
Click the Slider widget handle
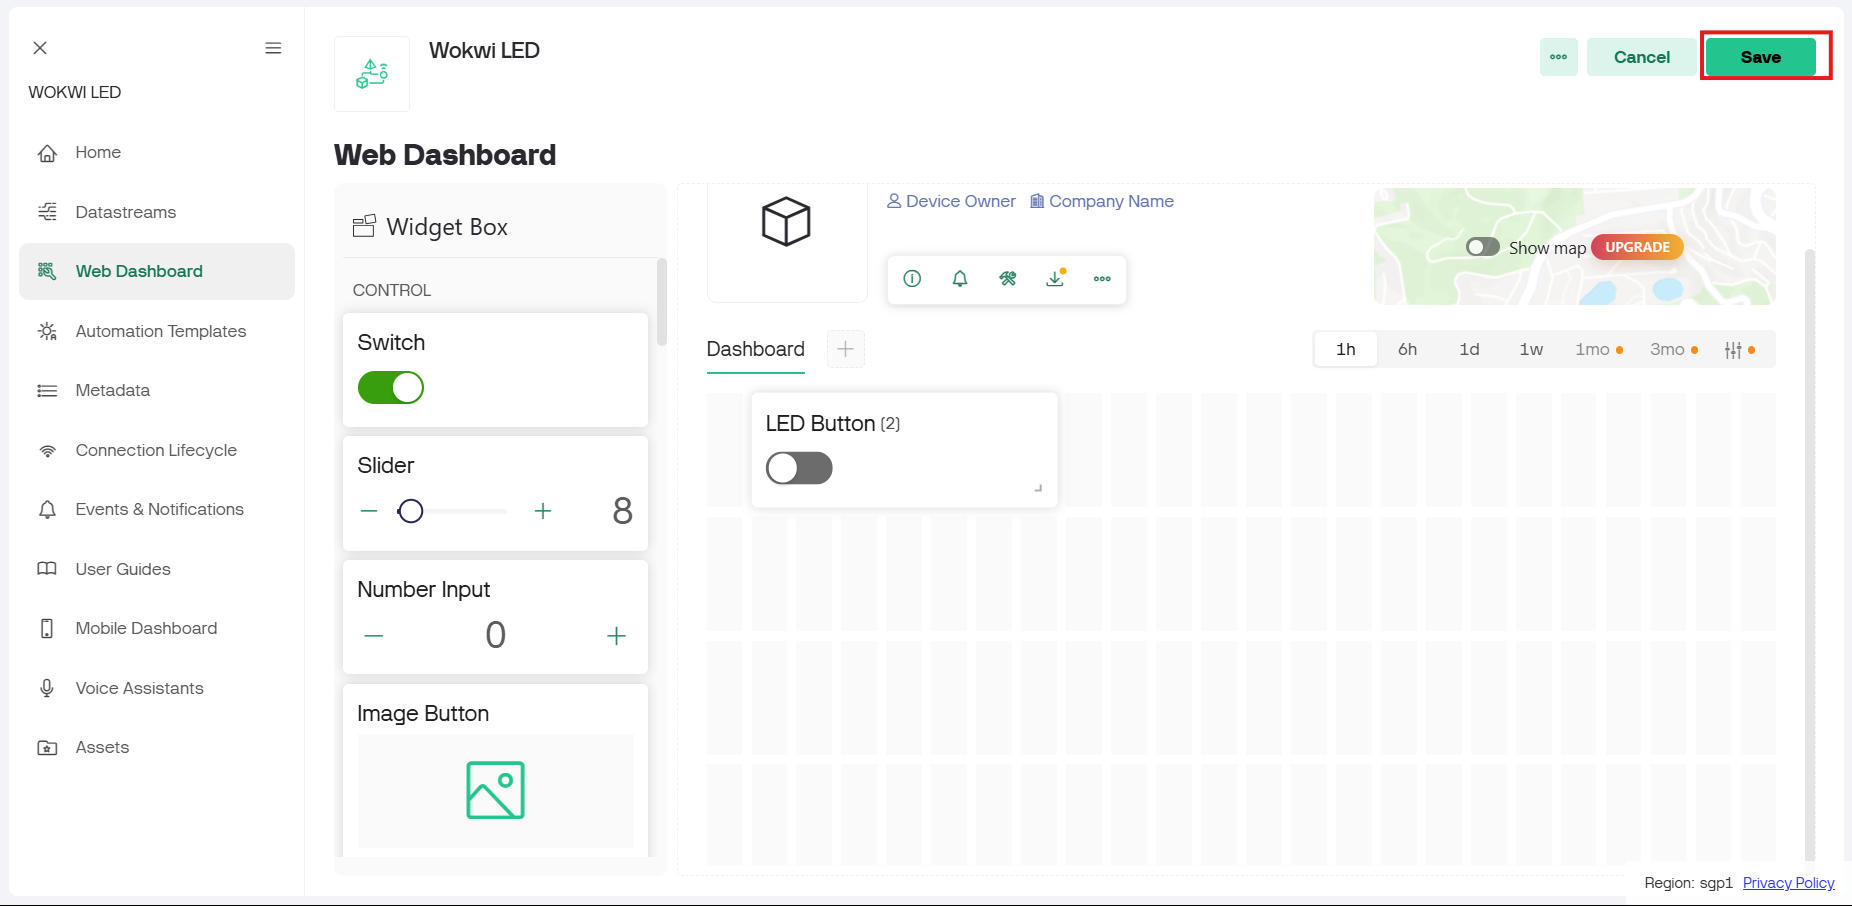[411, 511]
